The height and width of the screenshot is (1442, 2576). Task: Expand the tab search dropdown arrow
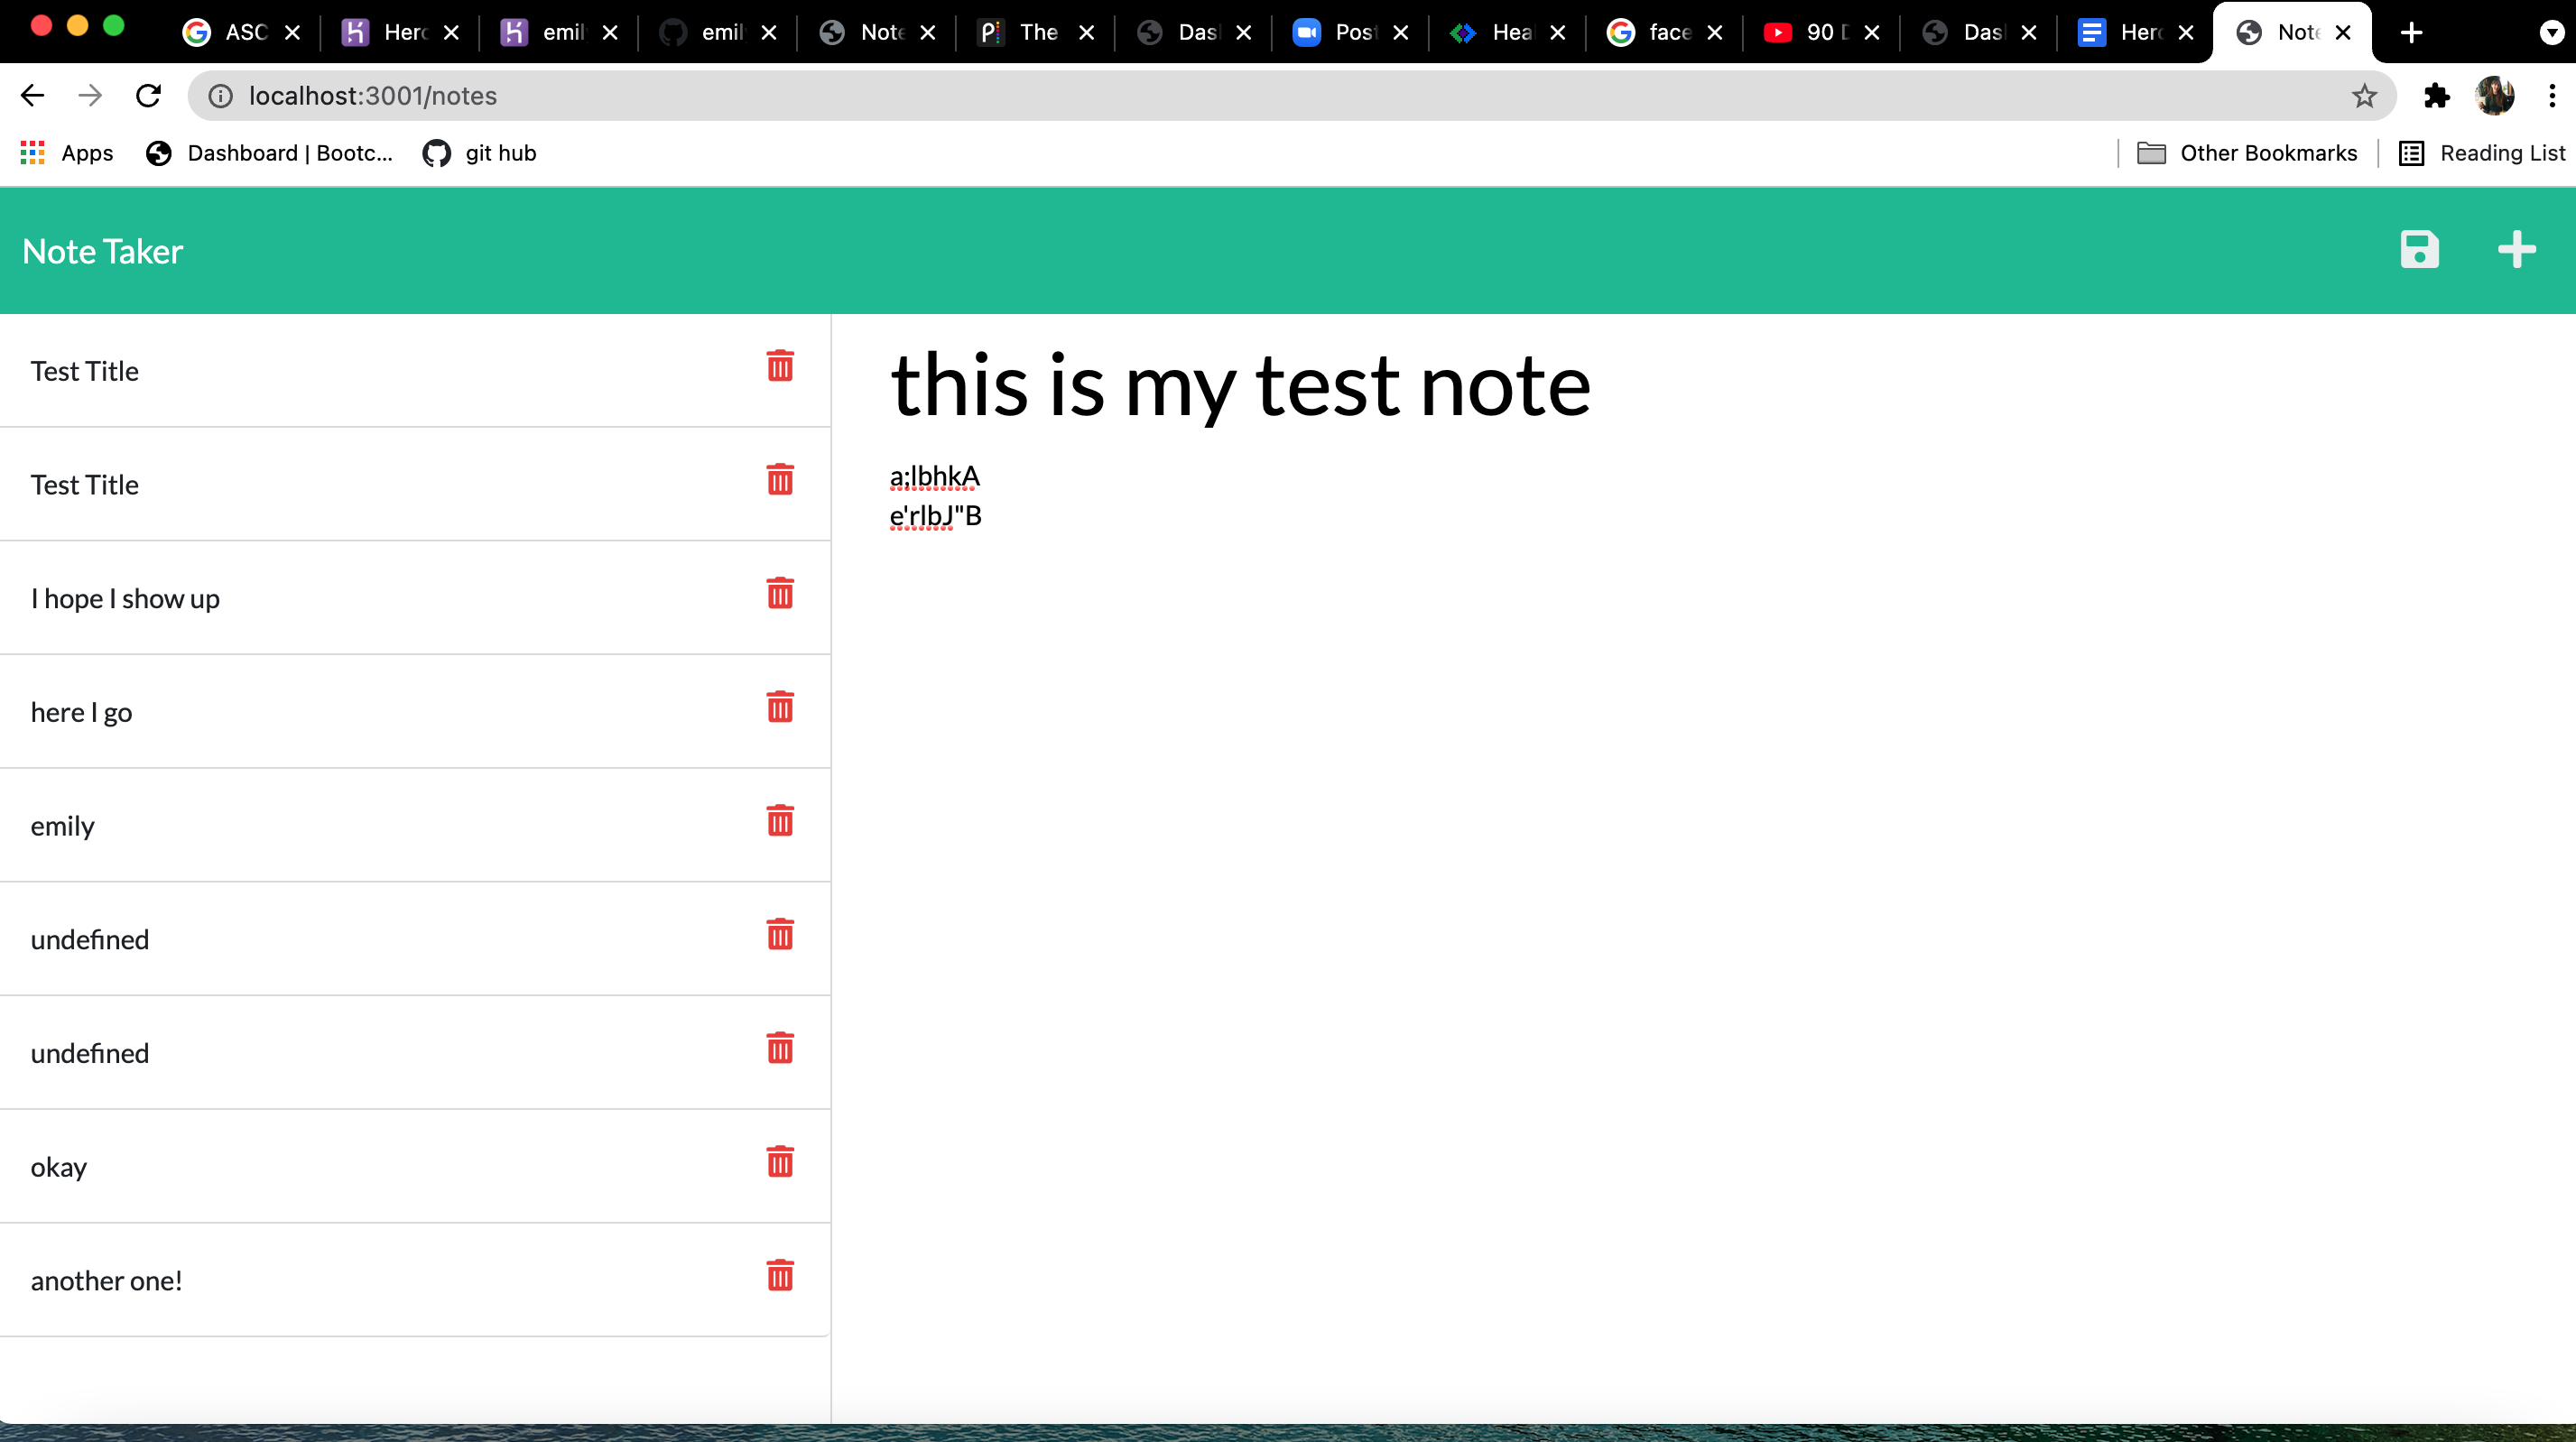pos(2551,33)
